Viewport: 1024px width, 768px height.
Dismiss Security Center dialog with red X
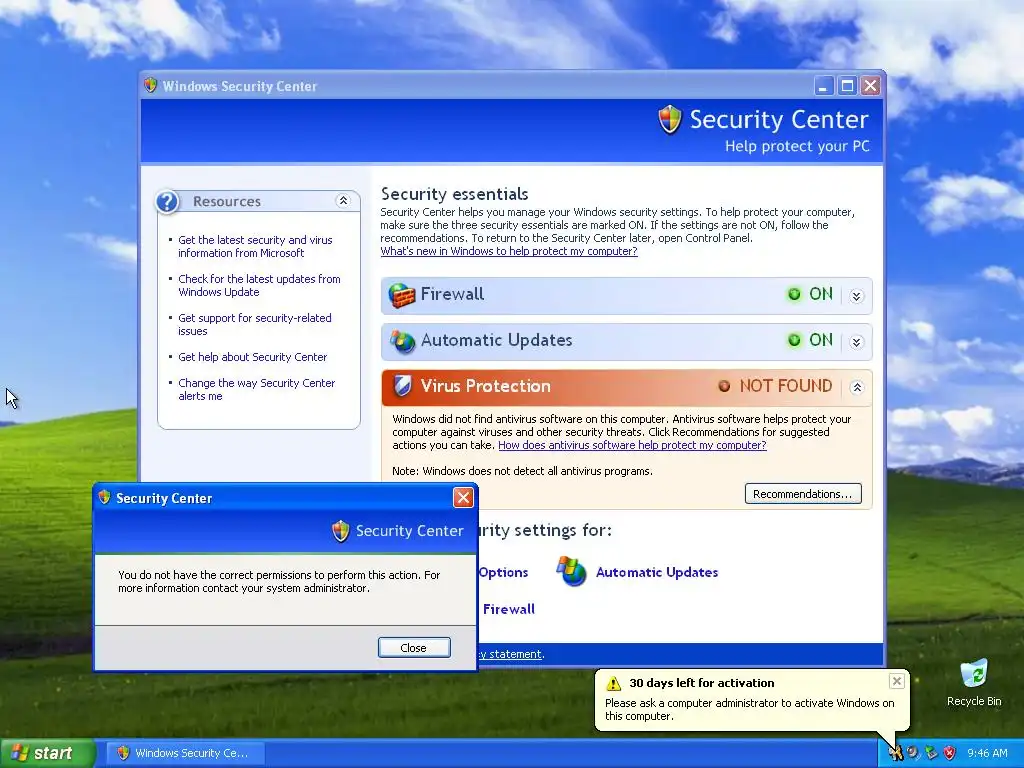[x=463, y=498]
